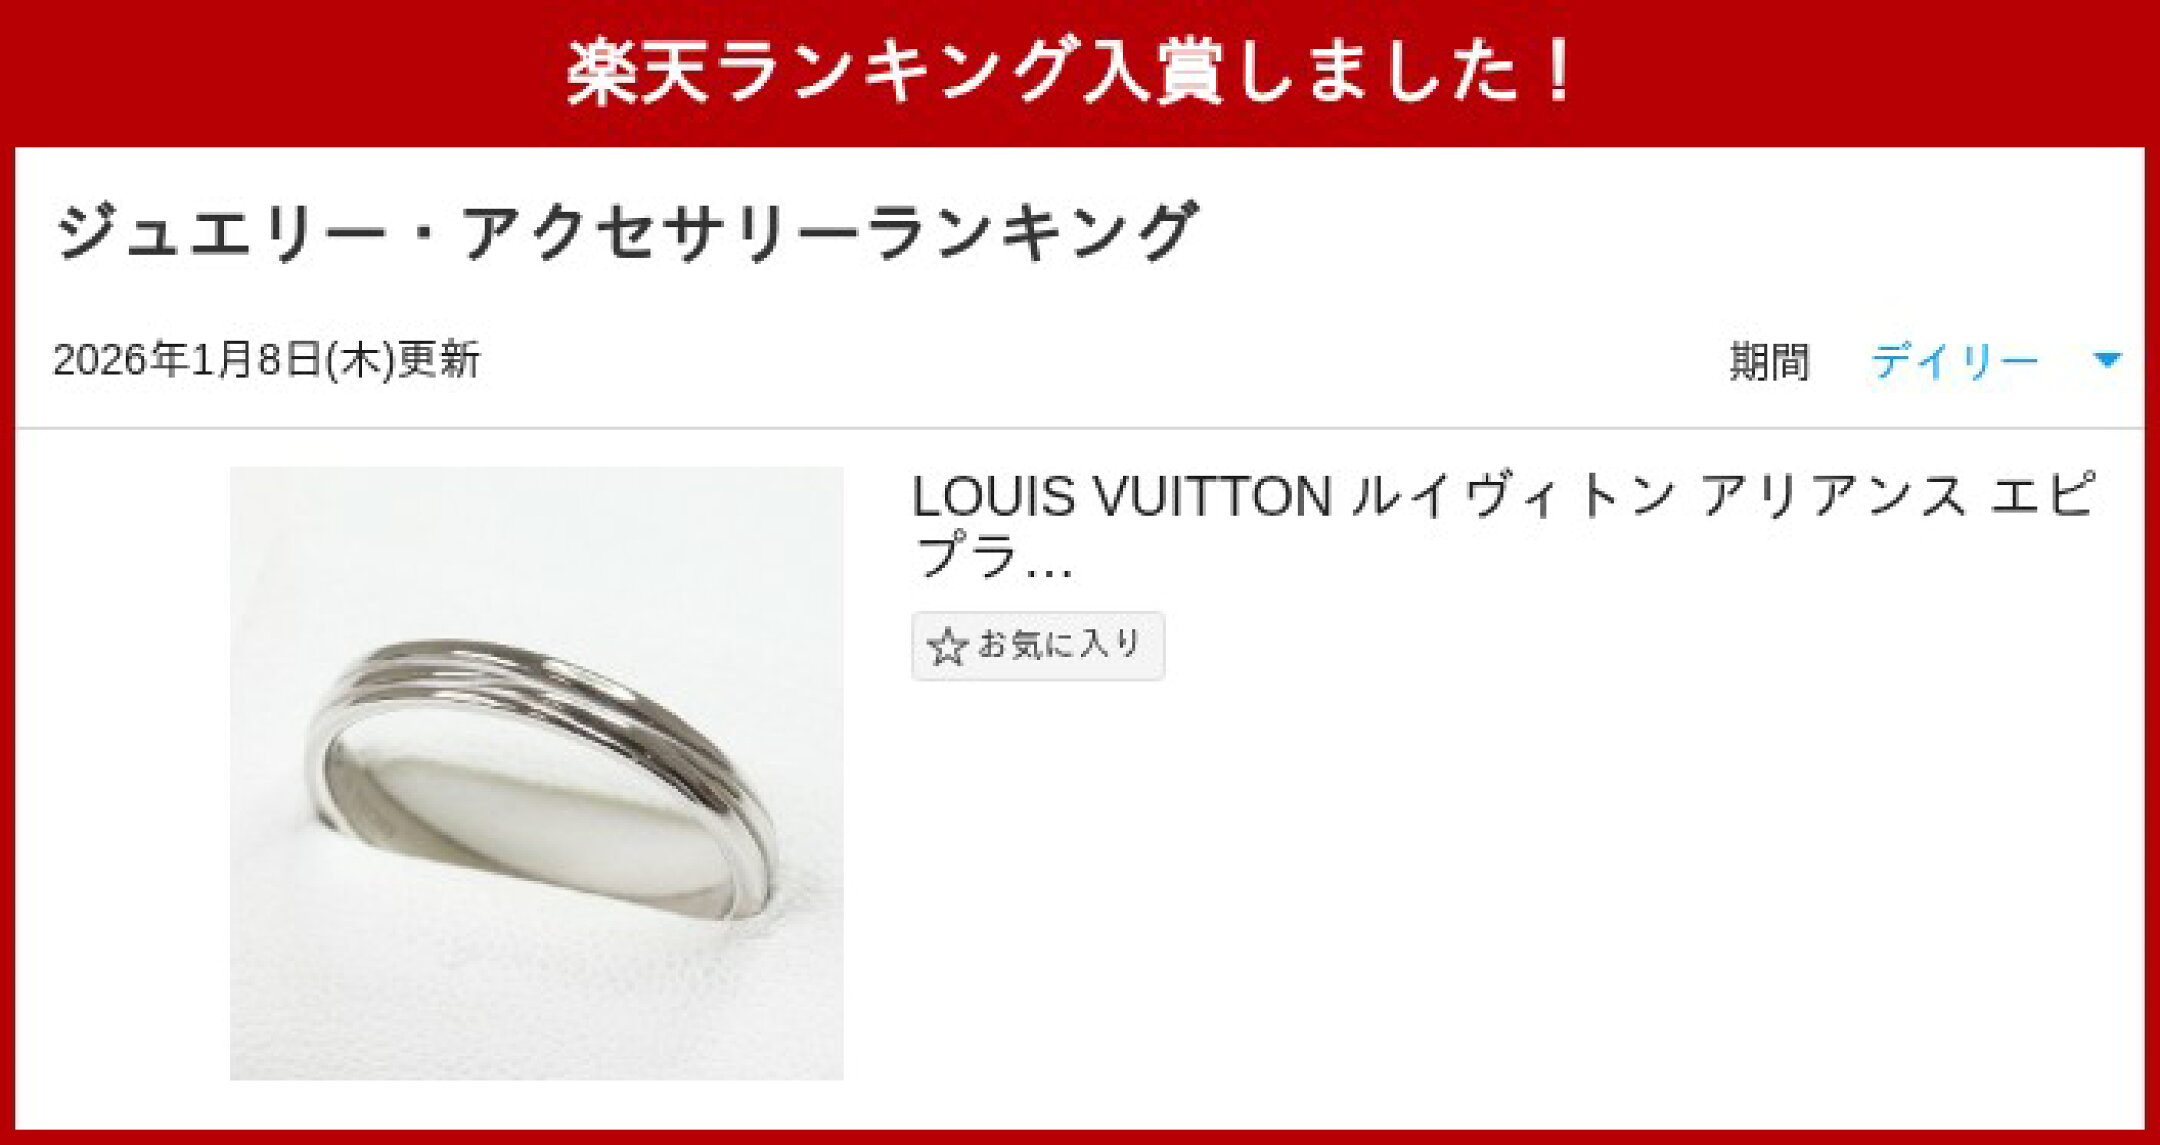Click the 楽天ランキング入賞しました! banner text
This screenshot has width=2160, height=1145.
tap(1071, 72)
